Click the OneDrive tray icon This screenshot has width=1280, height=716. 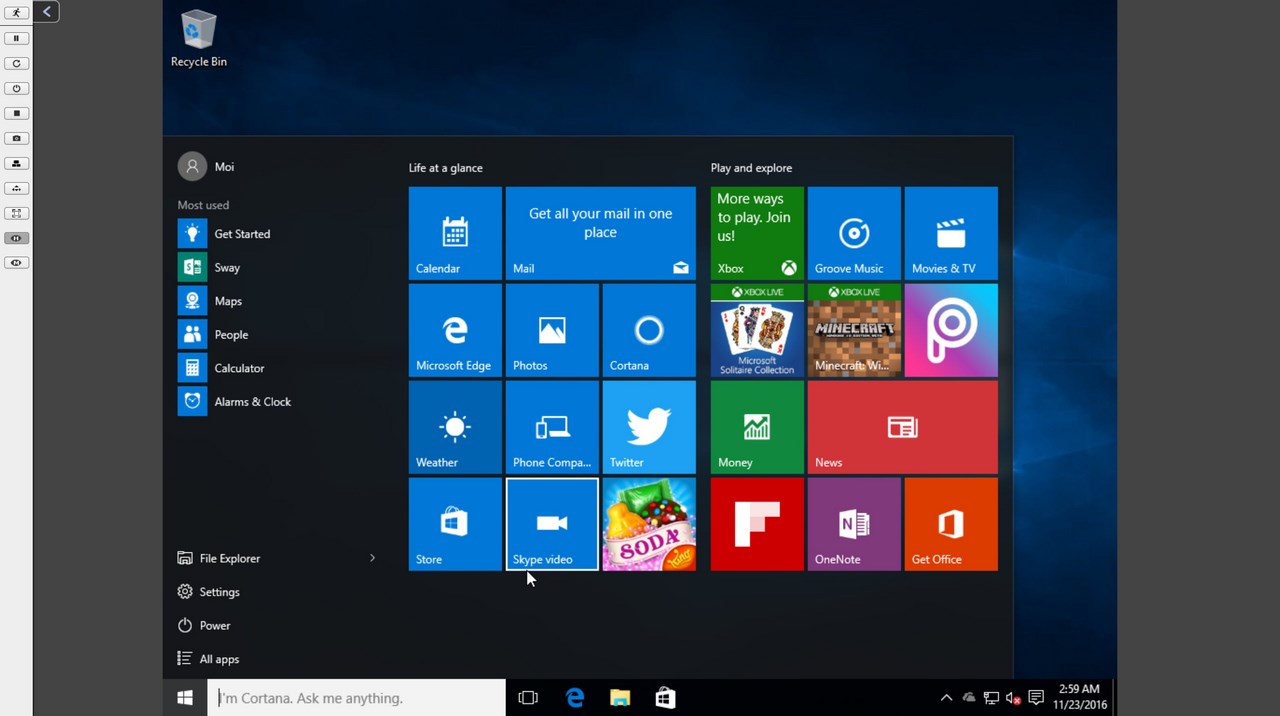(969, 698)
